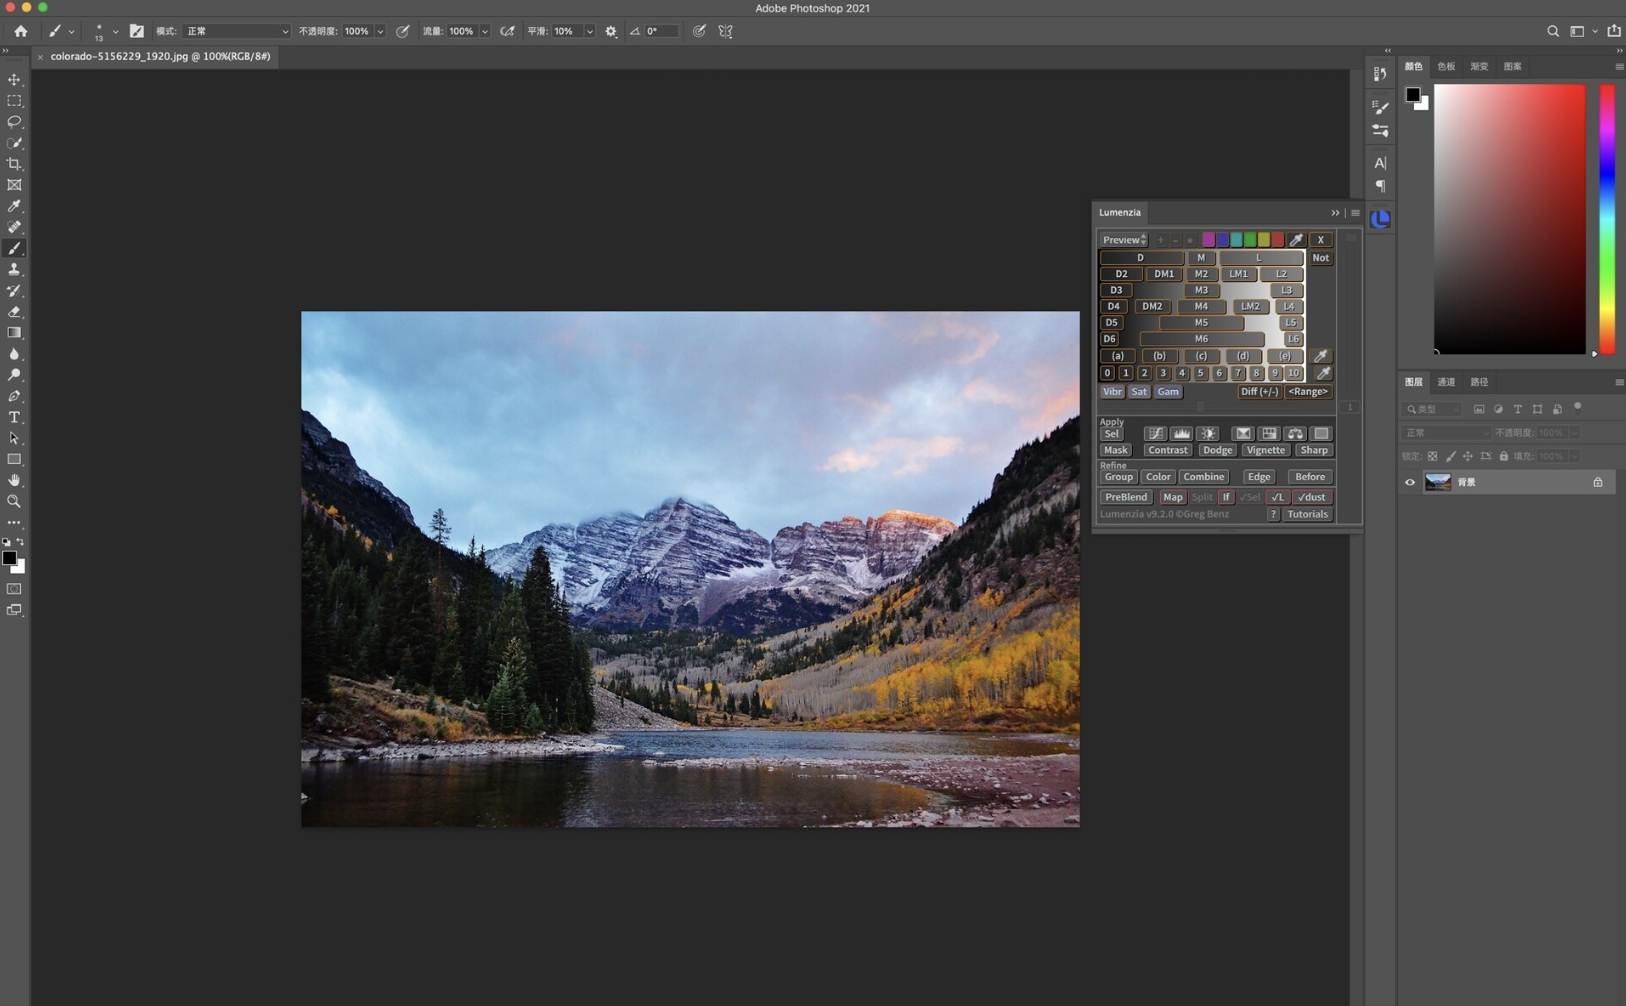Switch to the 通道 panel tab
Image resolution: width=1626 pixels, height=1006 pixels.
coord(1446,381)
